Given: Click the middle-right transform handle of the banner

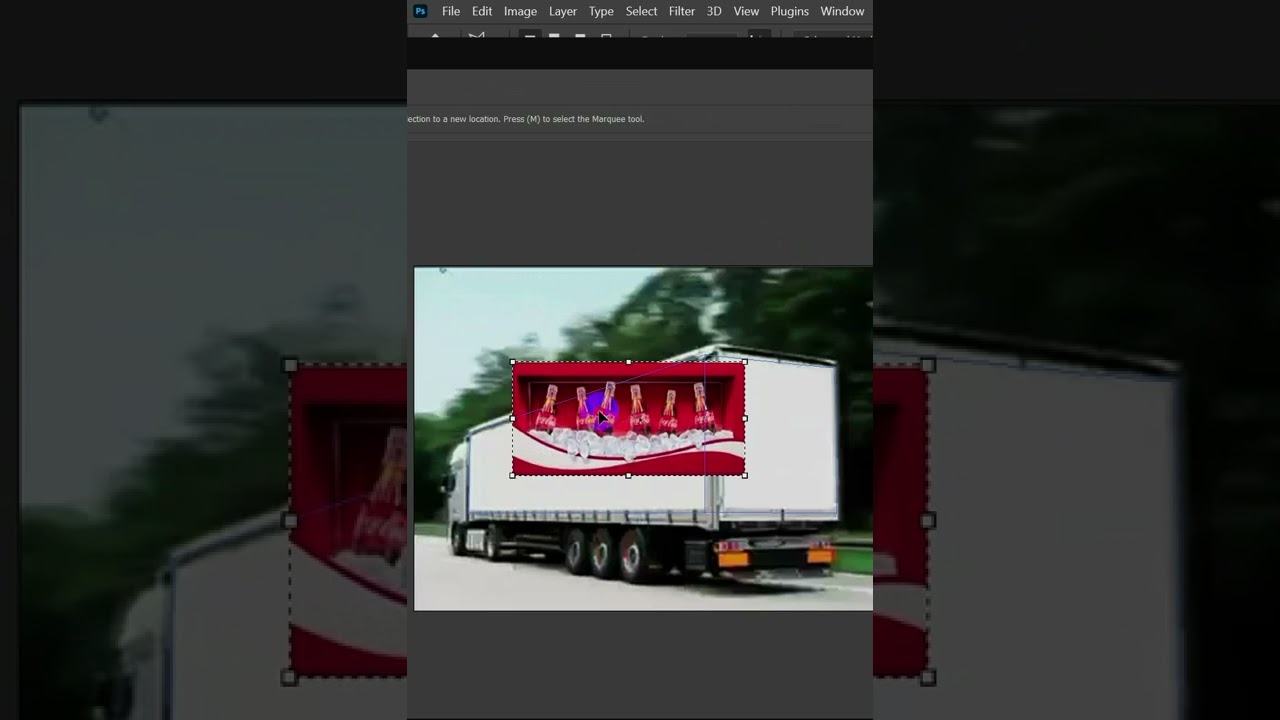Looking at the screenshot, I should 744,419.
